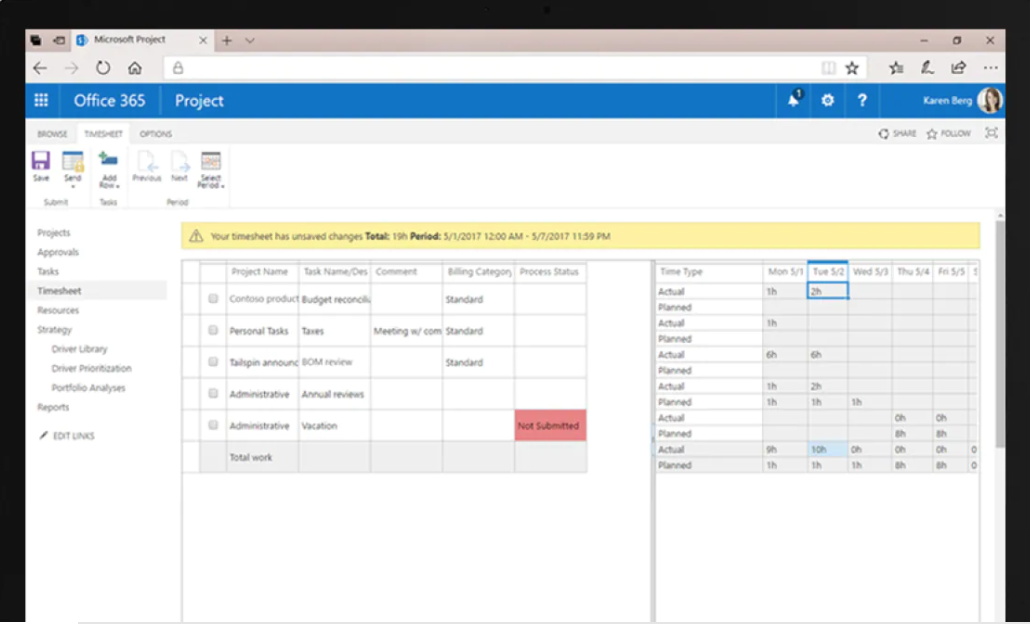Open Driver Prioritization link
The image size is (1030, 624).
(x=91, y=368)
